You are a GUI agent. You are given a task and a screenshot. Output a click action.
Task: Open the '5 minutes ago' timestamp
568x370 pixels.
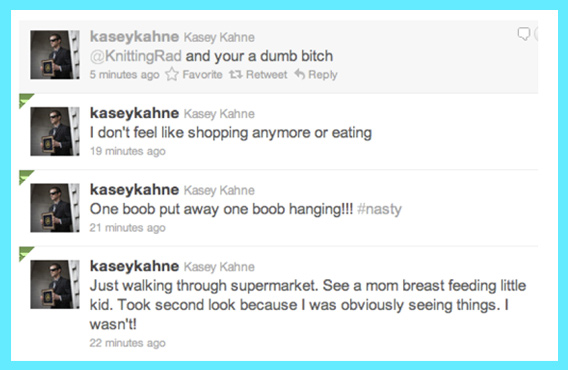125,75
